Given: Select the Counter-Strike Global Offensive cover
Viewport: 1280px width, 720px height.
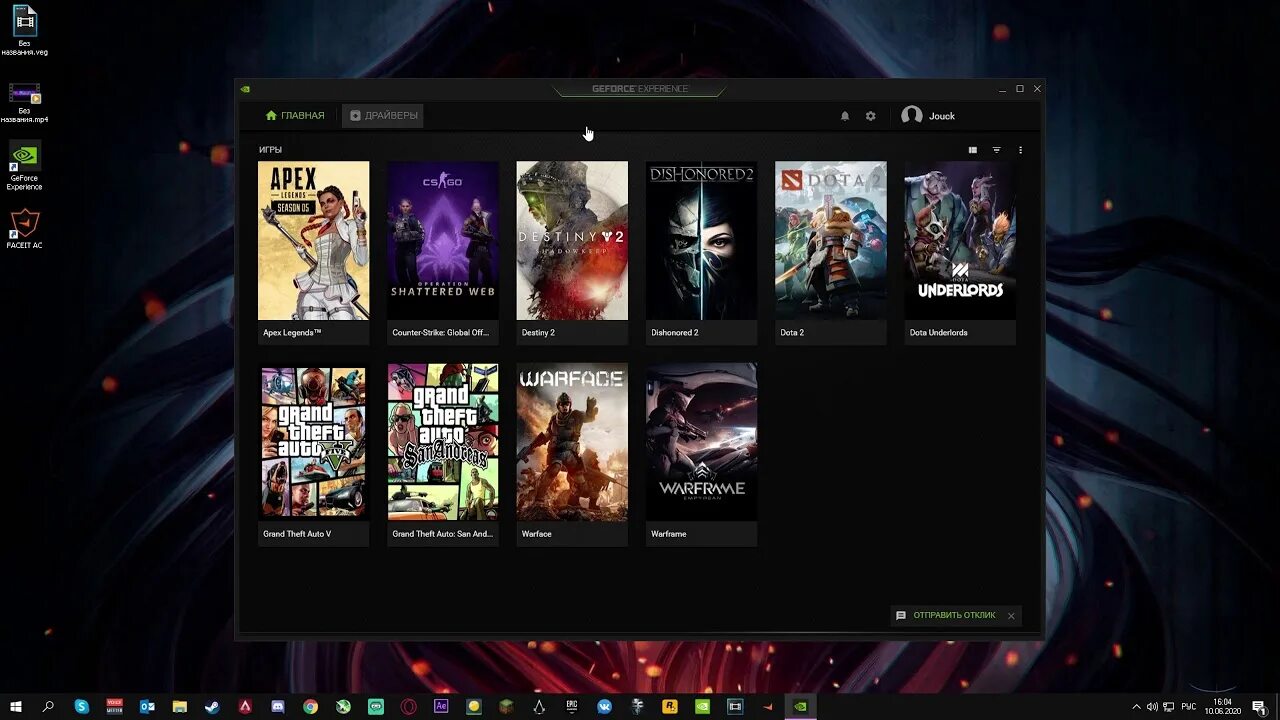Looking at the screenshot, I should click(443, 241).
